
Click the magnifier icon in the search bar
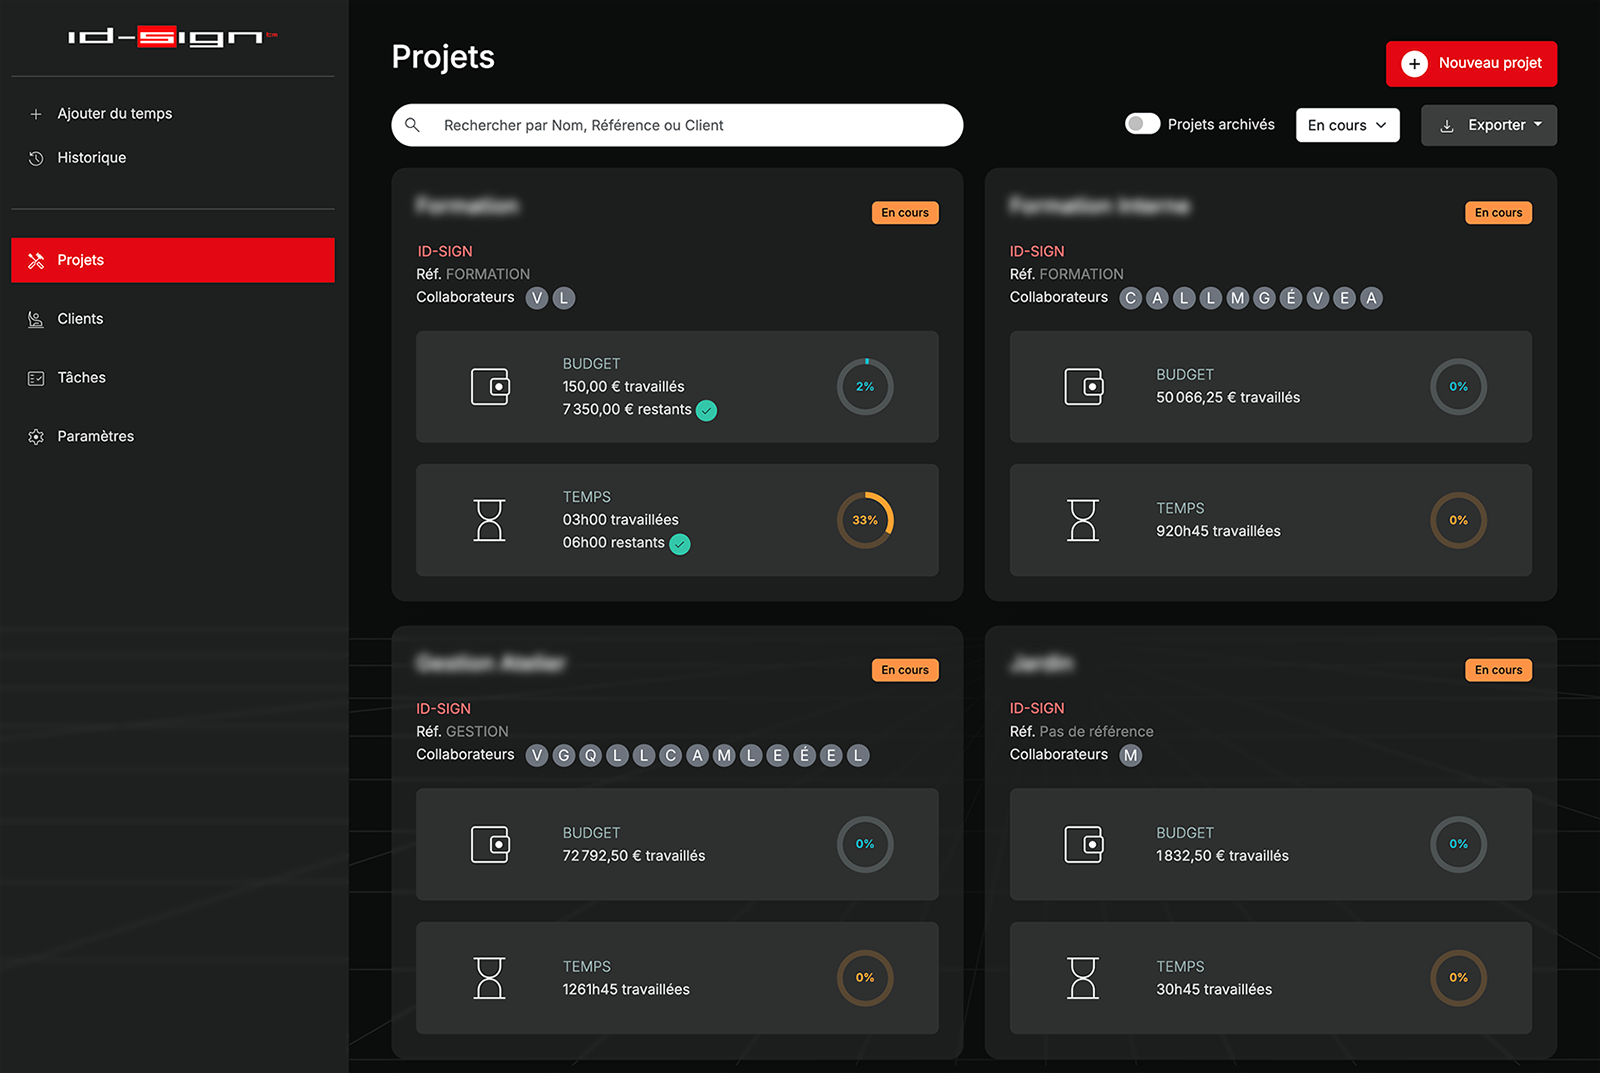pyautogui.click(x=412, y=125)
